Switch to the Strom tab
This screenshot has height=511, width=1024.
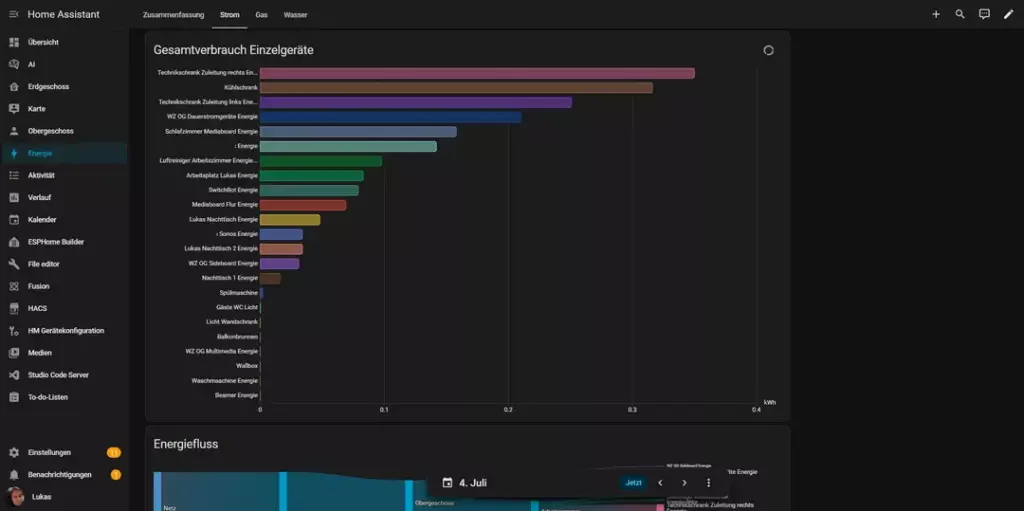tap(229, 14)
